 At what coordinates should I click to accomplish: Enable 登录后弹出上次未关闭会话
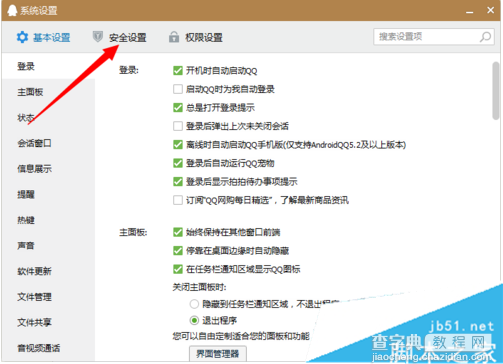(178, 126)
